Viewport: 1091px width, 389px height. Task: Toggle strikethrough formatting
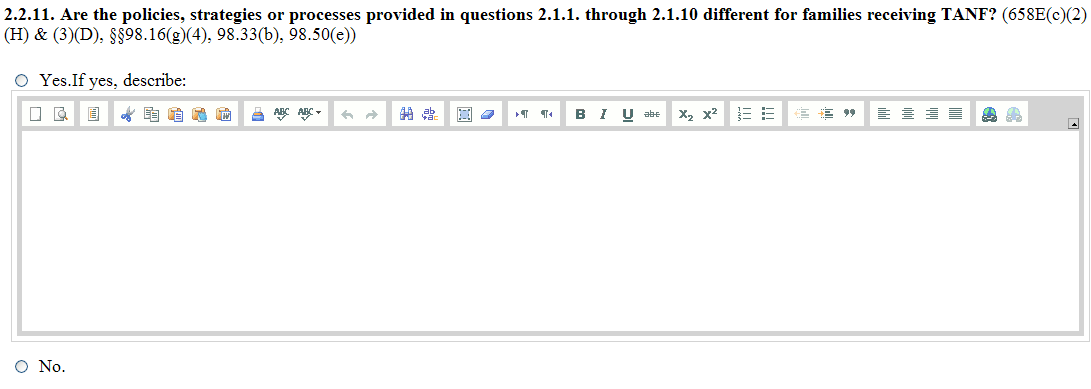[652, 114]
